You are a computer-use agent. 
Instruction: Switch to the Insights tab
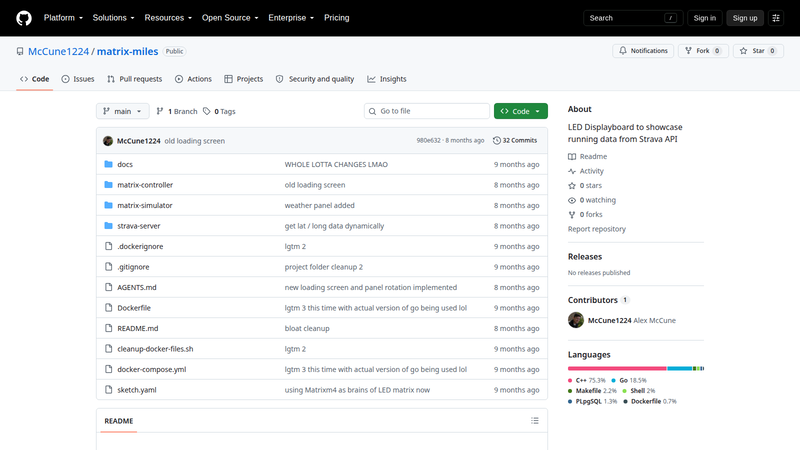coord(387,79)
